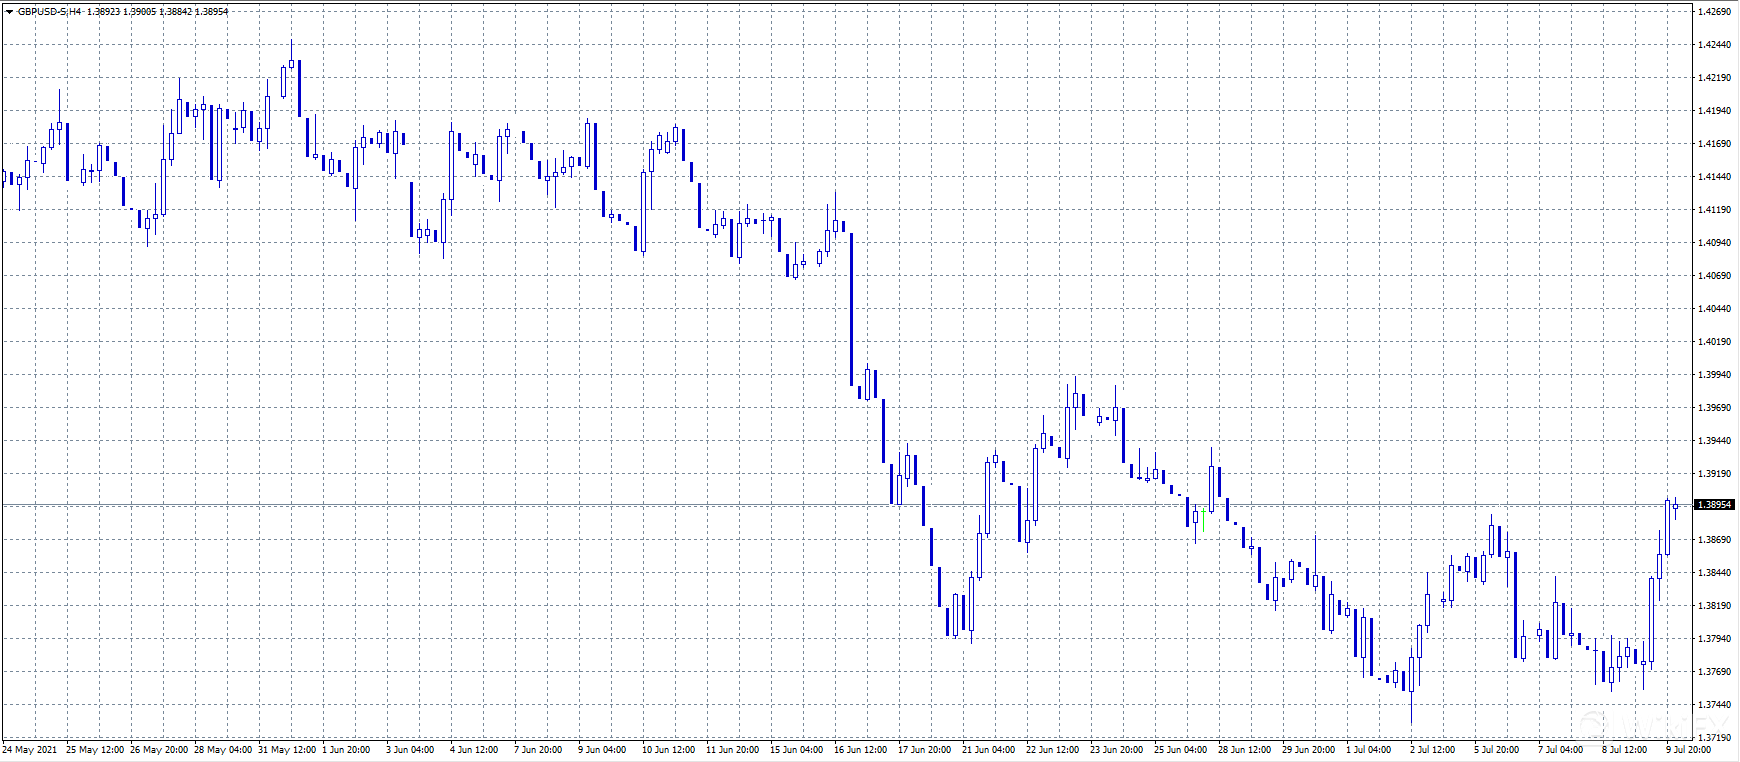Select the 23 Jun 20:00 time label
Image resolution: width=1740 pixels, height=762 pixels.
(x=1116, y=750)
